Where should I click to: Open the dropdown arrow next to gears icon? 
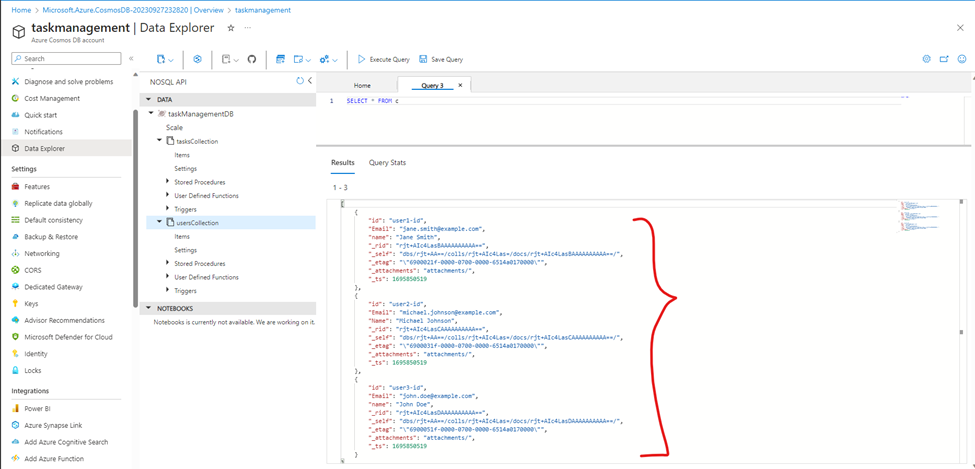(335, 60)
